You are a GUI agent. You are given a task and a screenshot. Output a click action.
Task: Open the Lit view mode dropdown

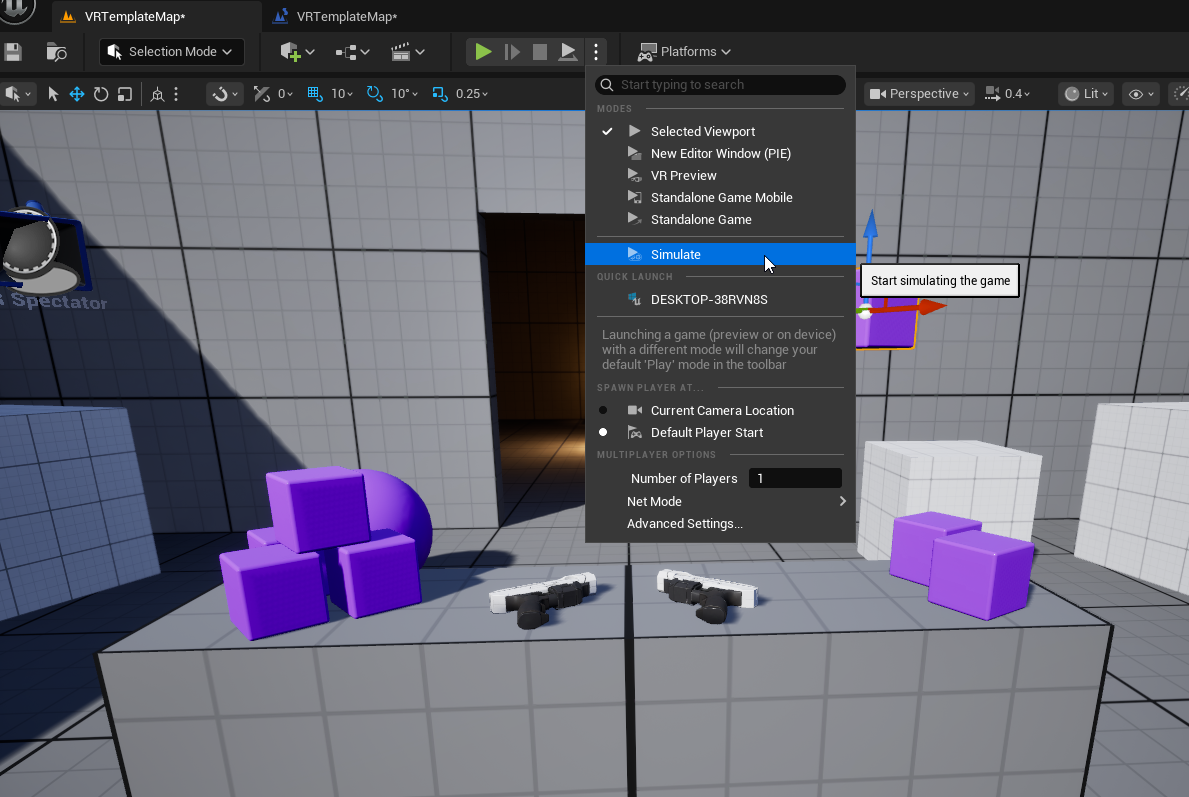tap(1086, 94)
